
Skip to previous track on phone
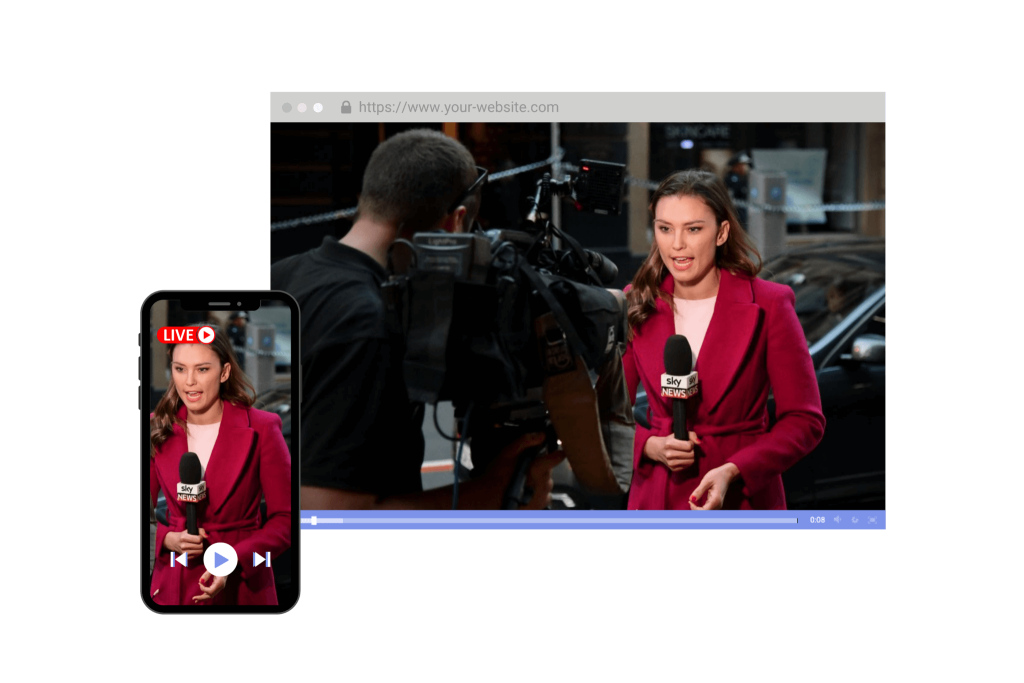179,560
